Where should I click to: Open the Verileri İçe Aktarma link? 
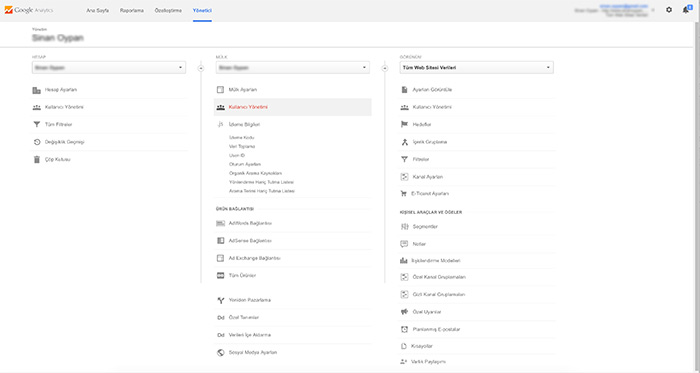coord(250,335)
